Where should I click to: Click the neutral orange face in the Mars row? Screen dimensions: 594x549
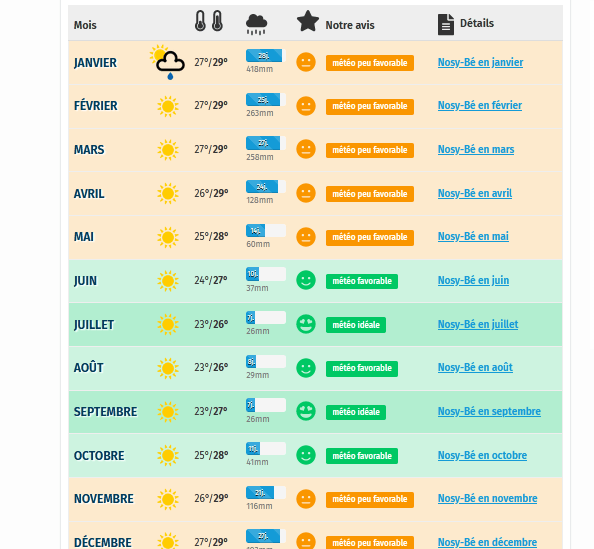(x=306, y=149)
